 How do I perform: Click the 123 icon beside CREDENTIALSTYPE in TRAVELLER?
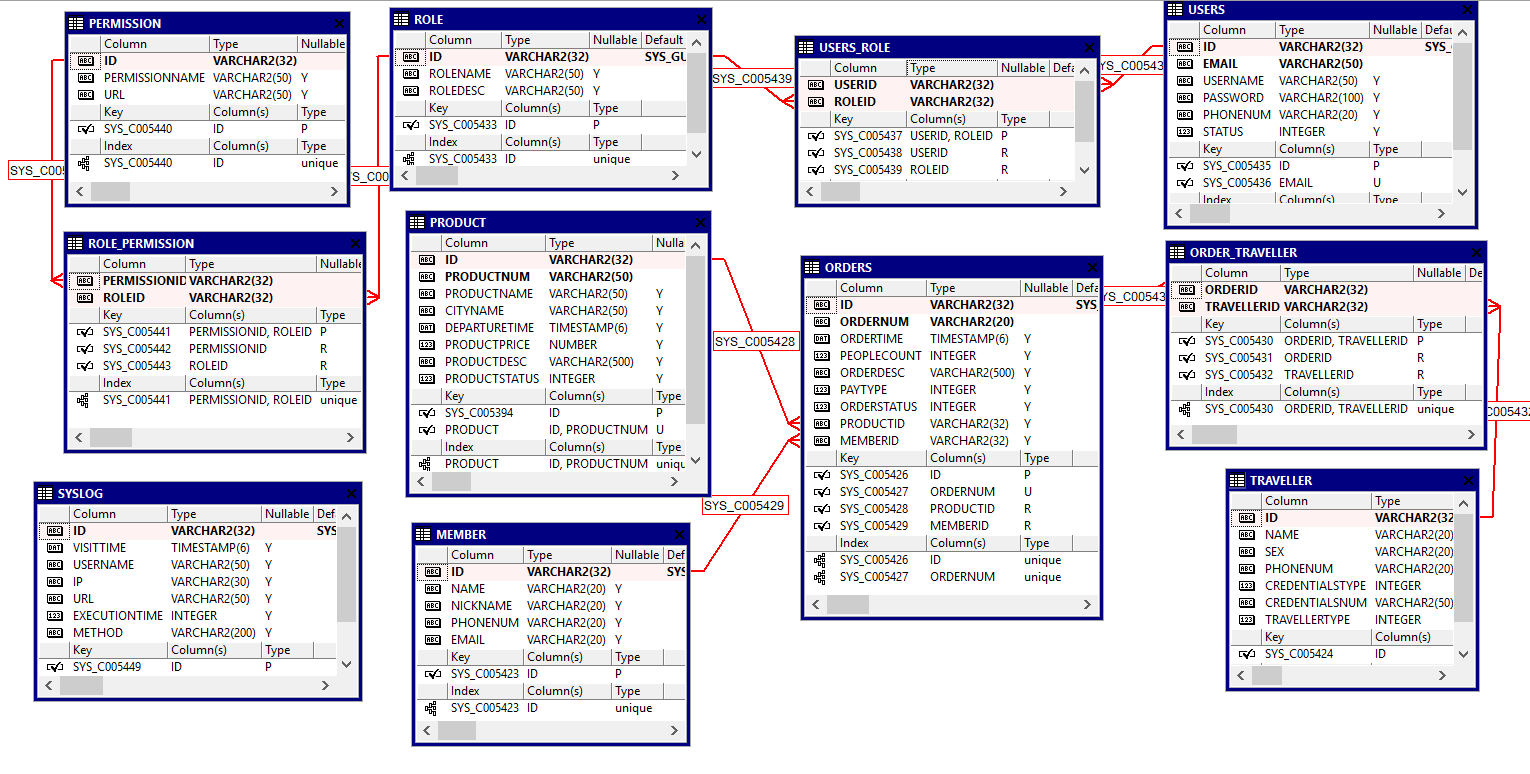[1246, 586]
